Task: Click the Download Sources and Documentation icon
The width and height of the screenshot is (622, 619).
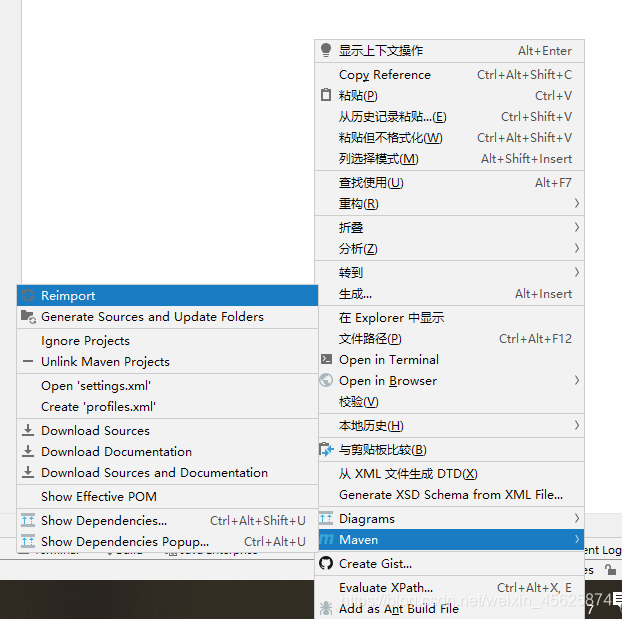Action: 28,473
